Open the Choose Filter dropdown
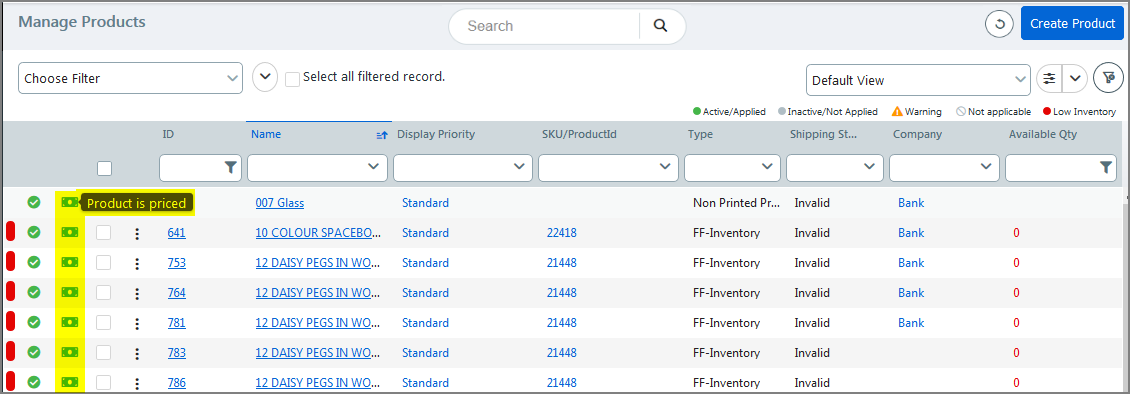 click(x=130, y=78)
